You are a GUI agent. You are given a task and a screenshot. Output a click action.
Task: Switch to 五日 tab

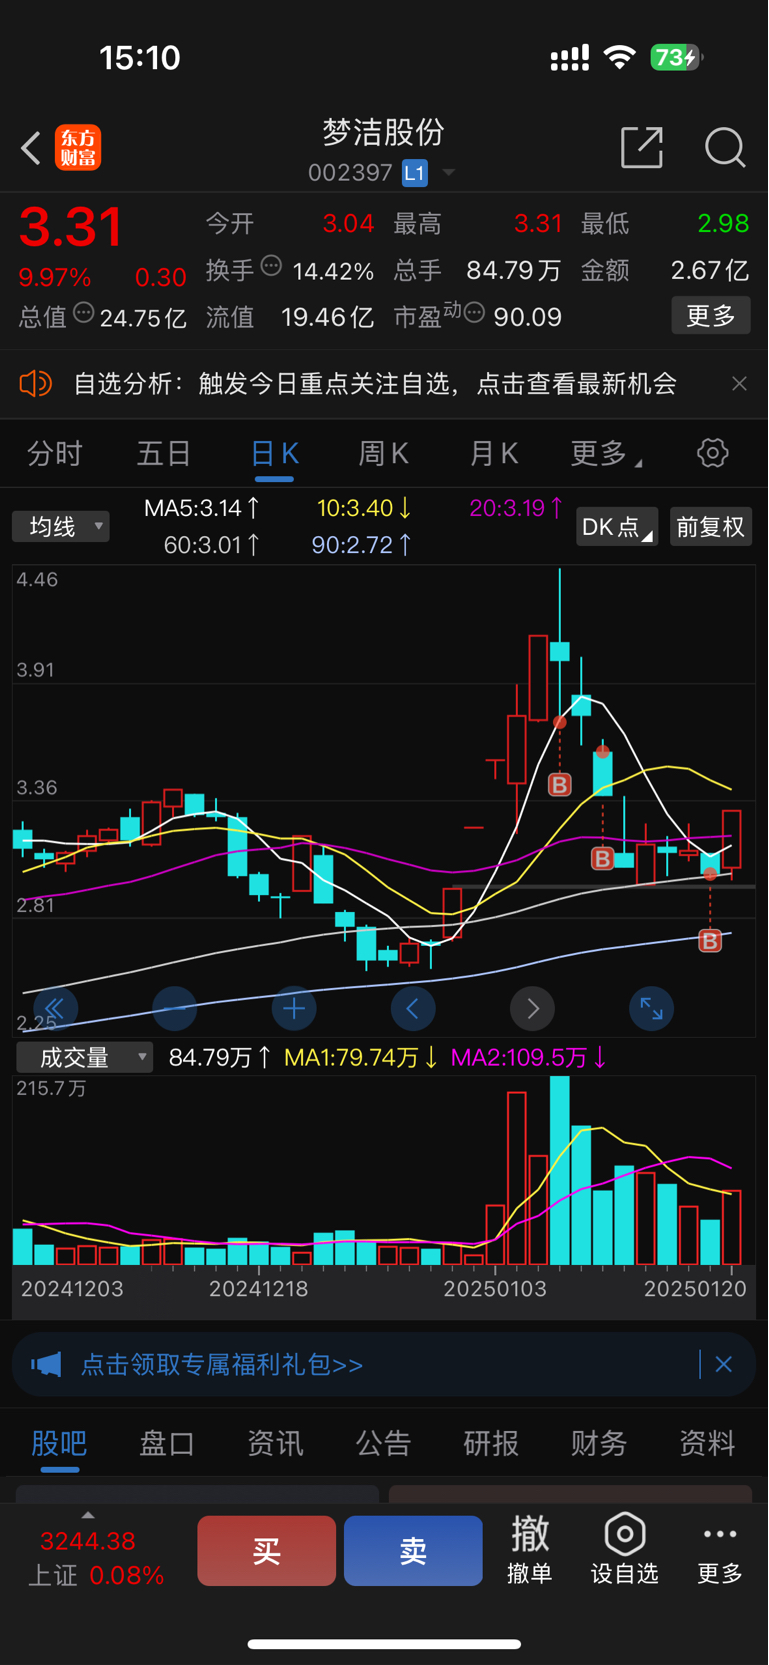pos(164,454)
